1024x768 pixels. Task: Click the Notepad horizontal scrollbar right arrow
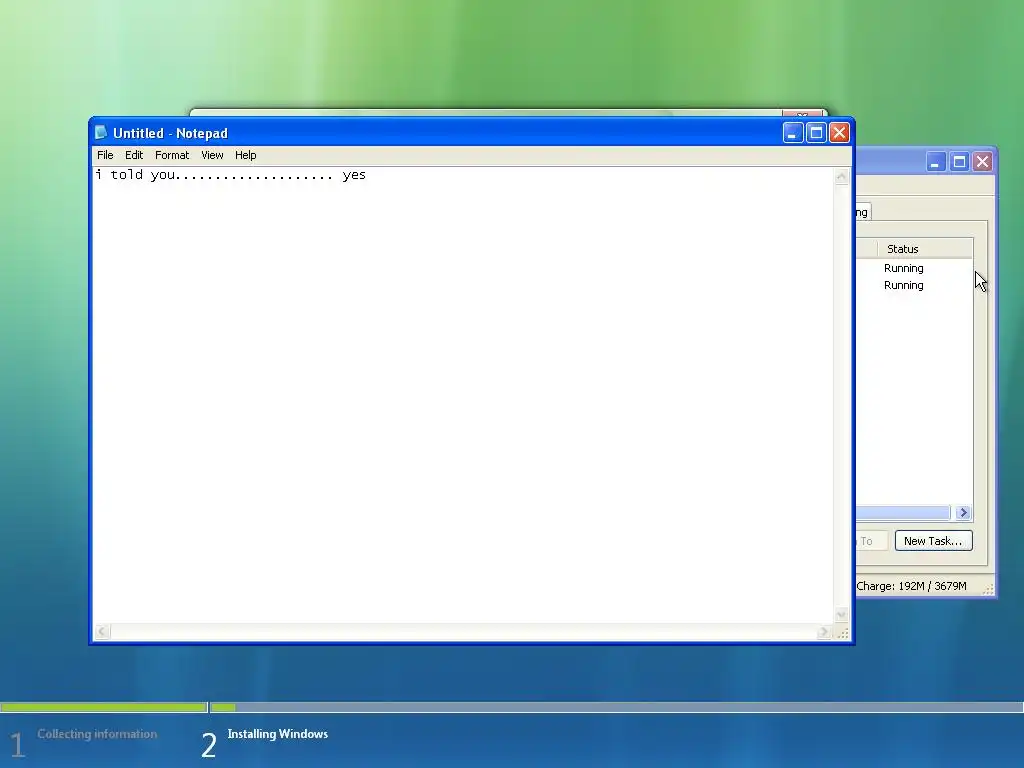tap(824, 632)
